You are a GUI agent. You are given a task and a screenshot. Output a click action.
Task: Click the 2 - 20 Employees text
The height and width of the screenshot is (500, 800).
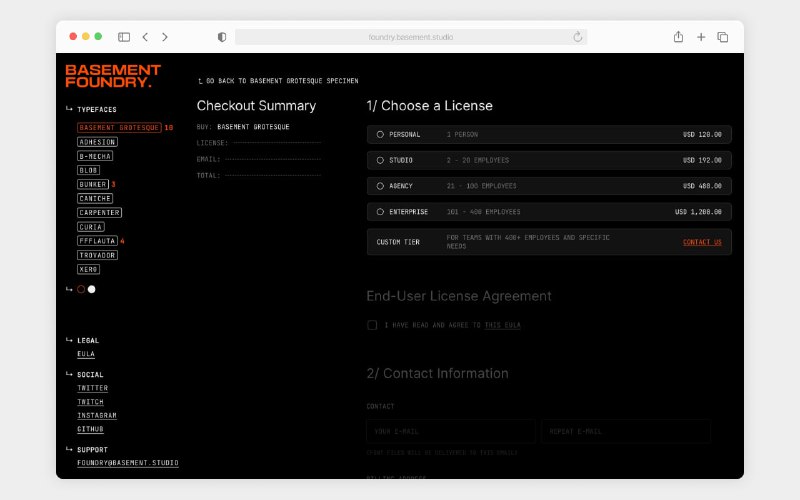click(x=478, y=160)
